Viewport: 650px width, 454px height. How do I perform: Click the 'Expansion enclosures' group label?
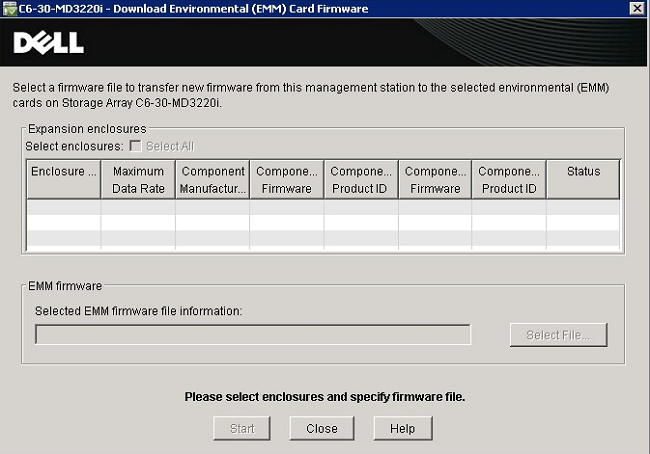tap(87, 129)
